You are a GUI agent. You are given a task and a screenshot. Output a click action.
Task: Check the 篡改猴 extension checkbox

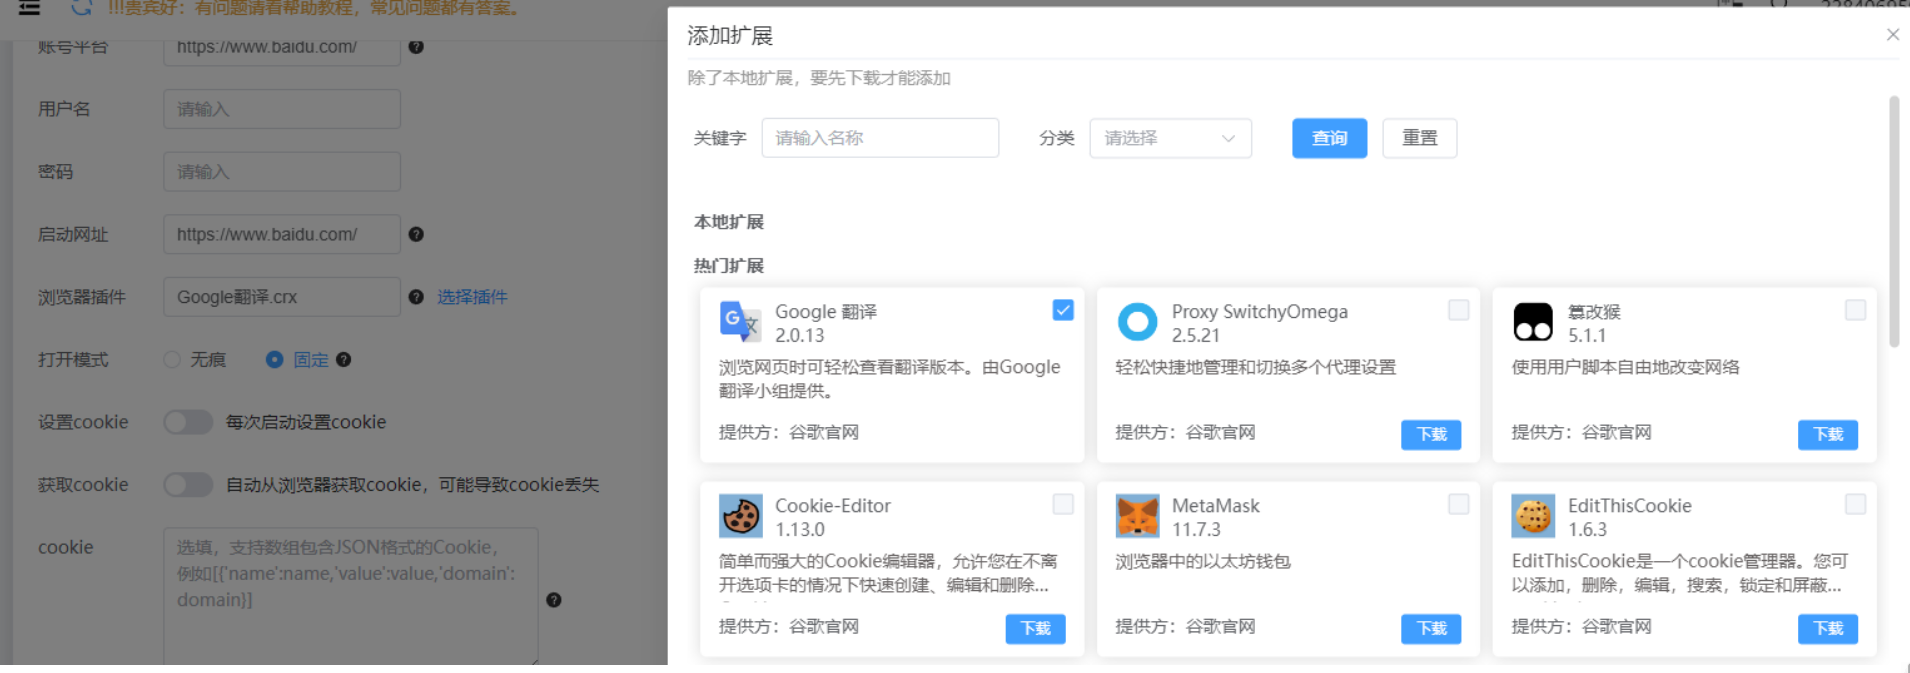(x=1855, y=310)
